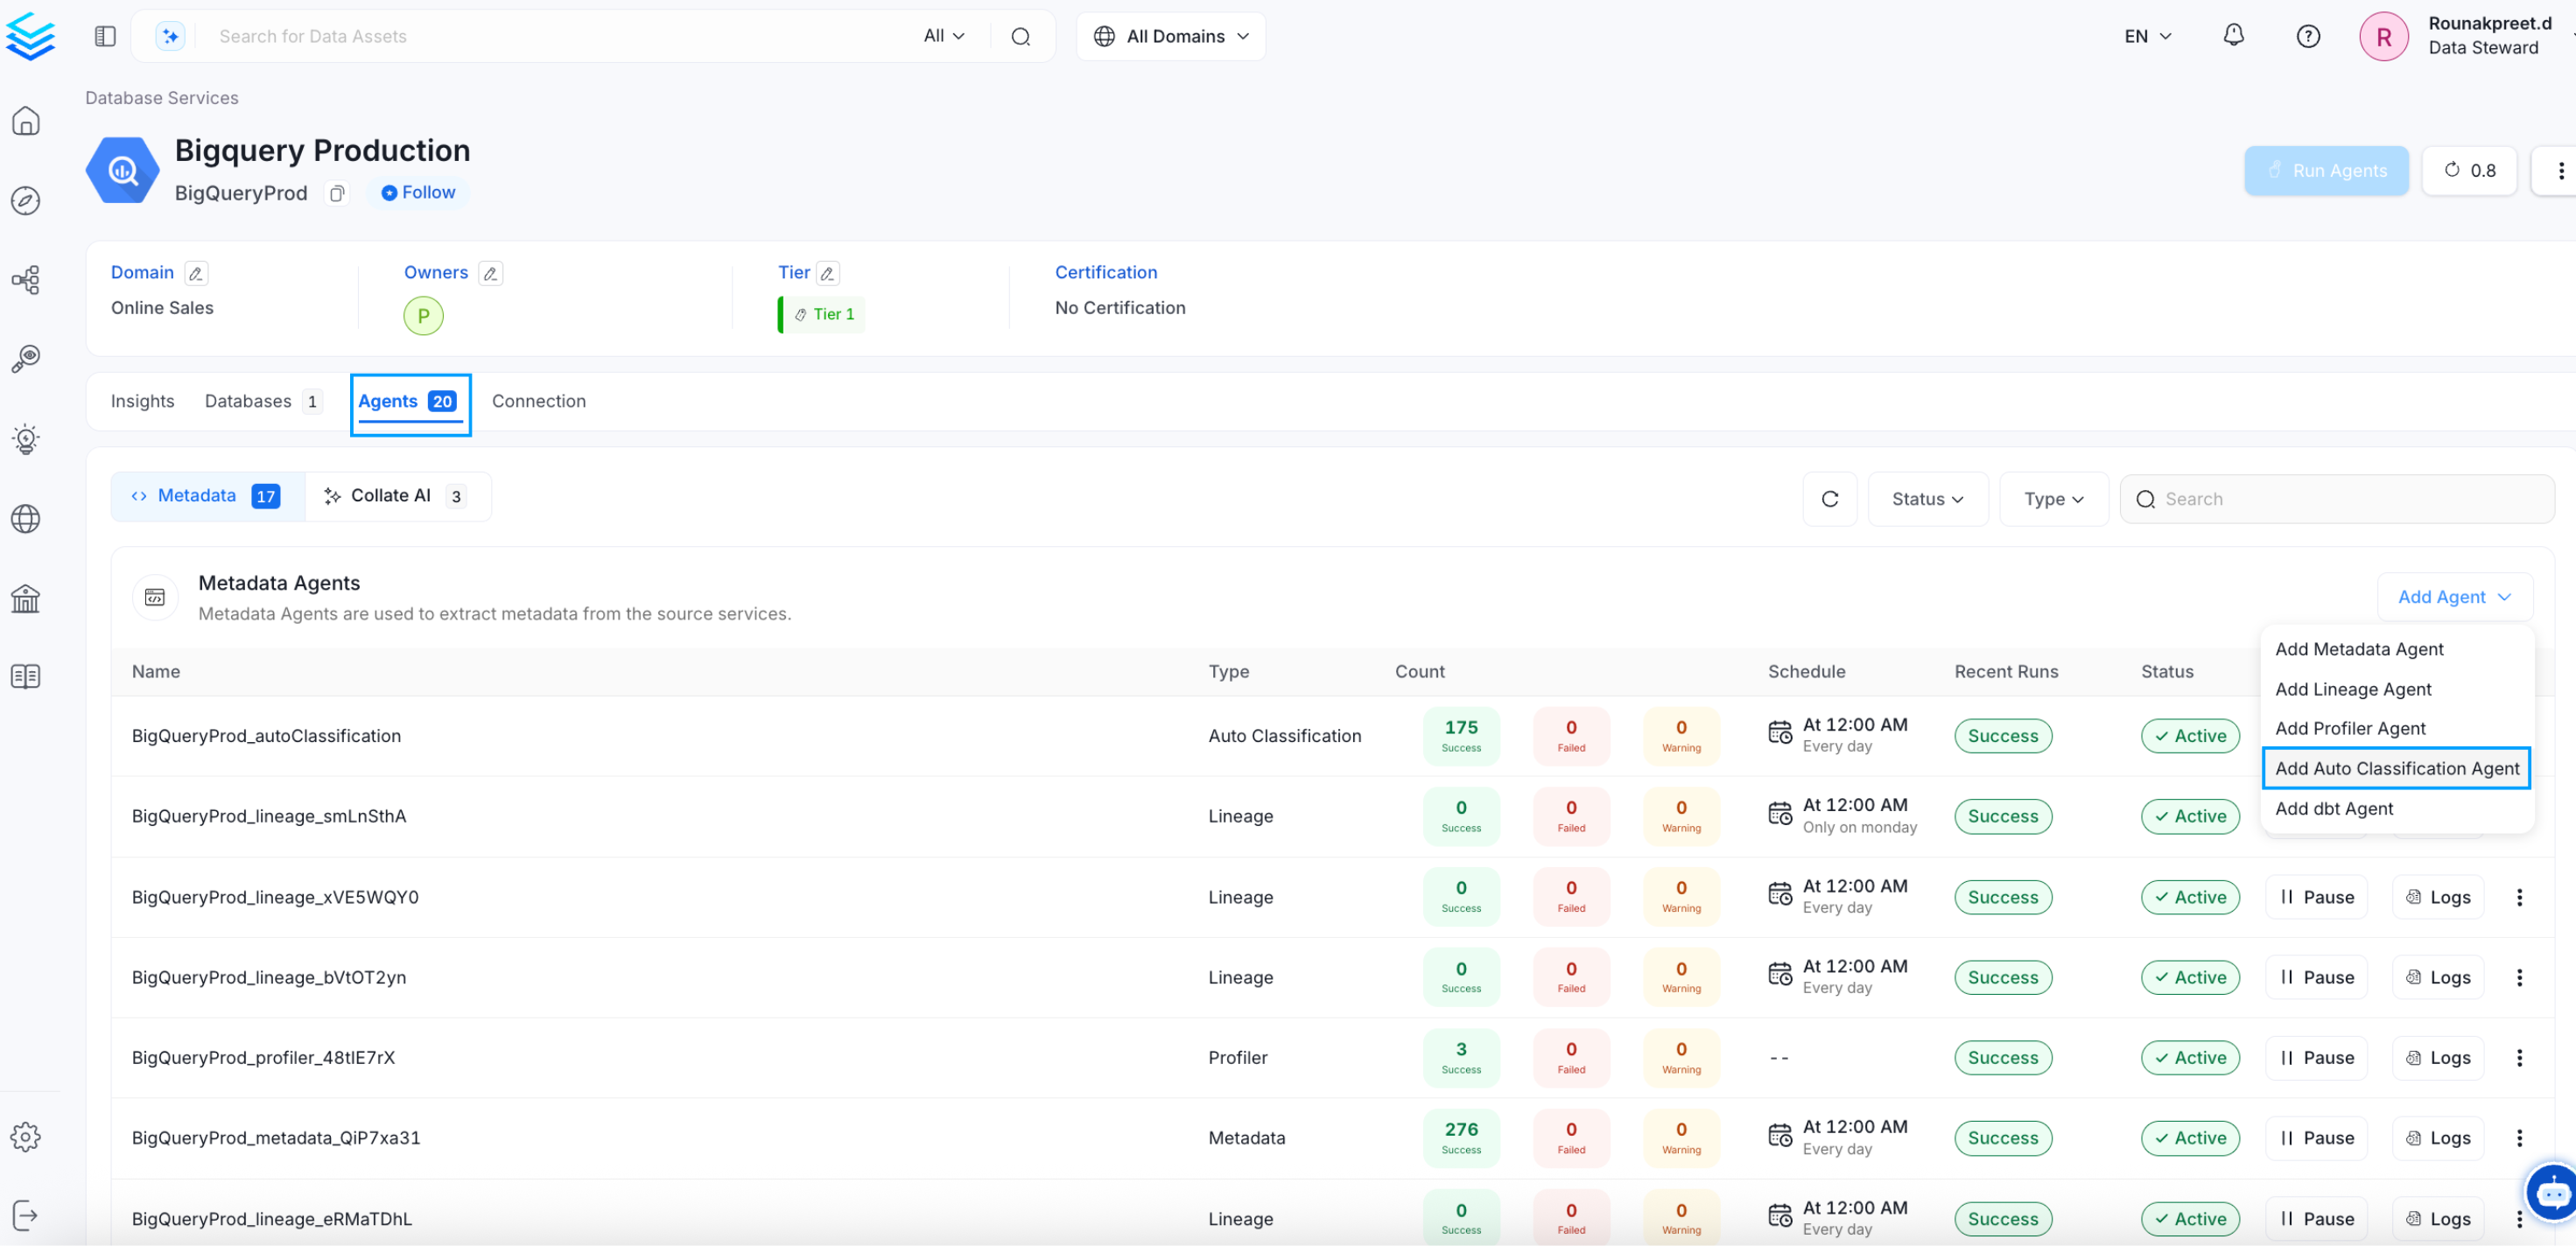The height and width of the screenshot is (1246, 2576).
Task: Open Settings gear in left sidebar
Action: [26, 1137]
